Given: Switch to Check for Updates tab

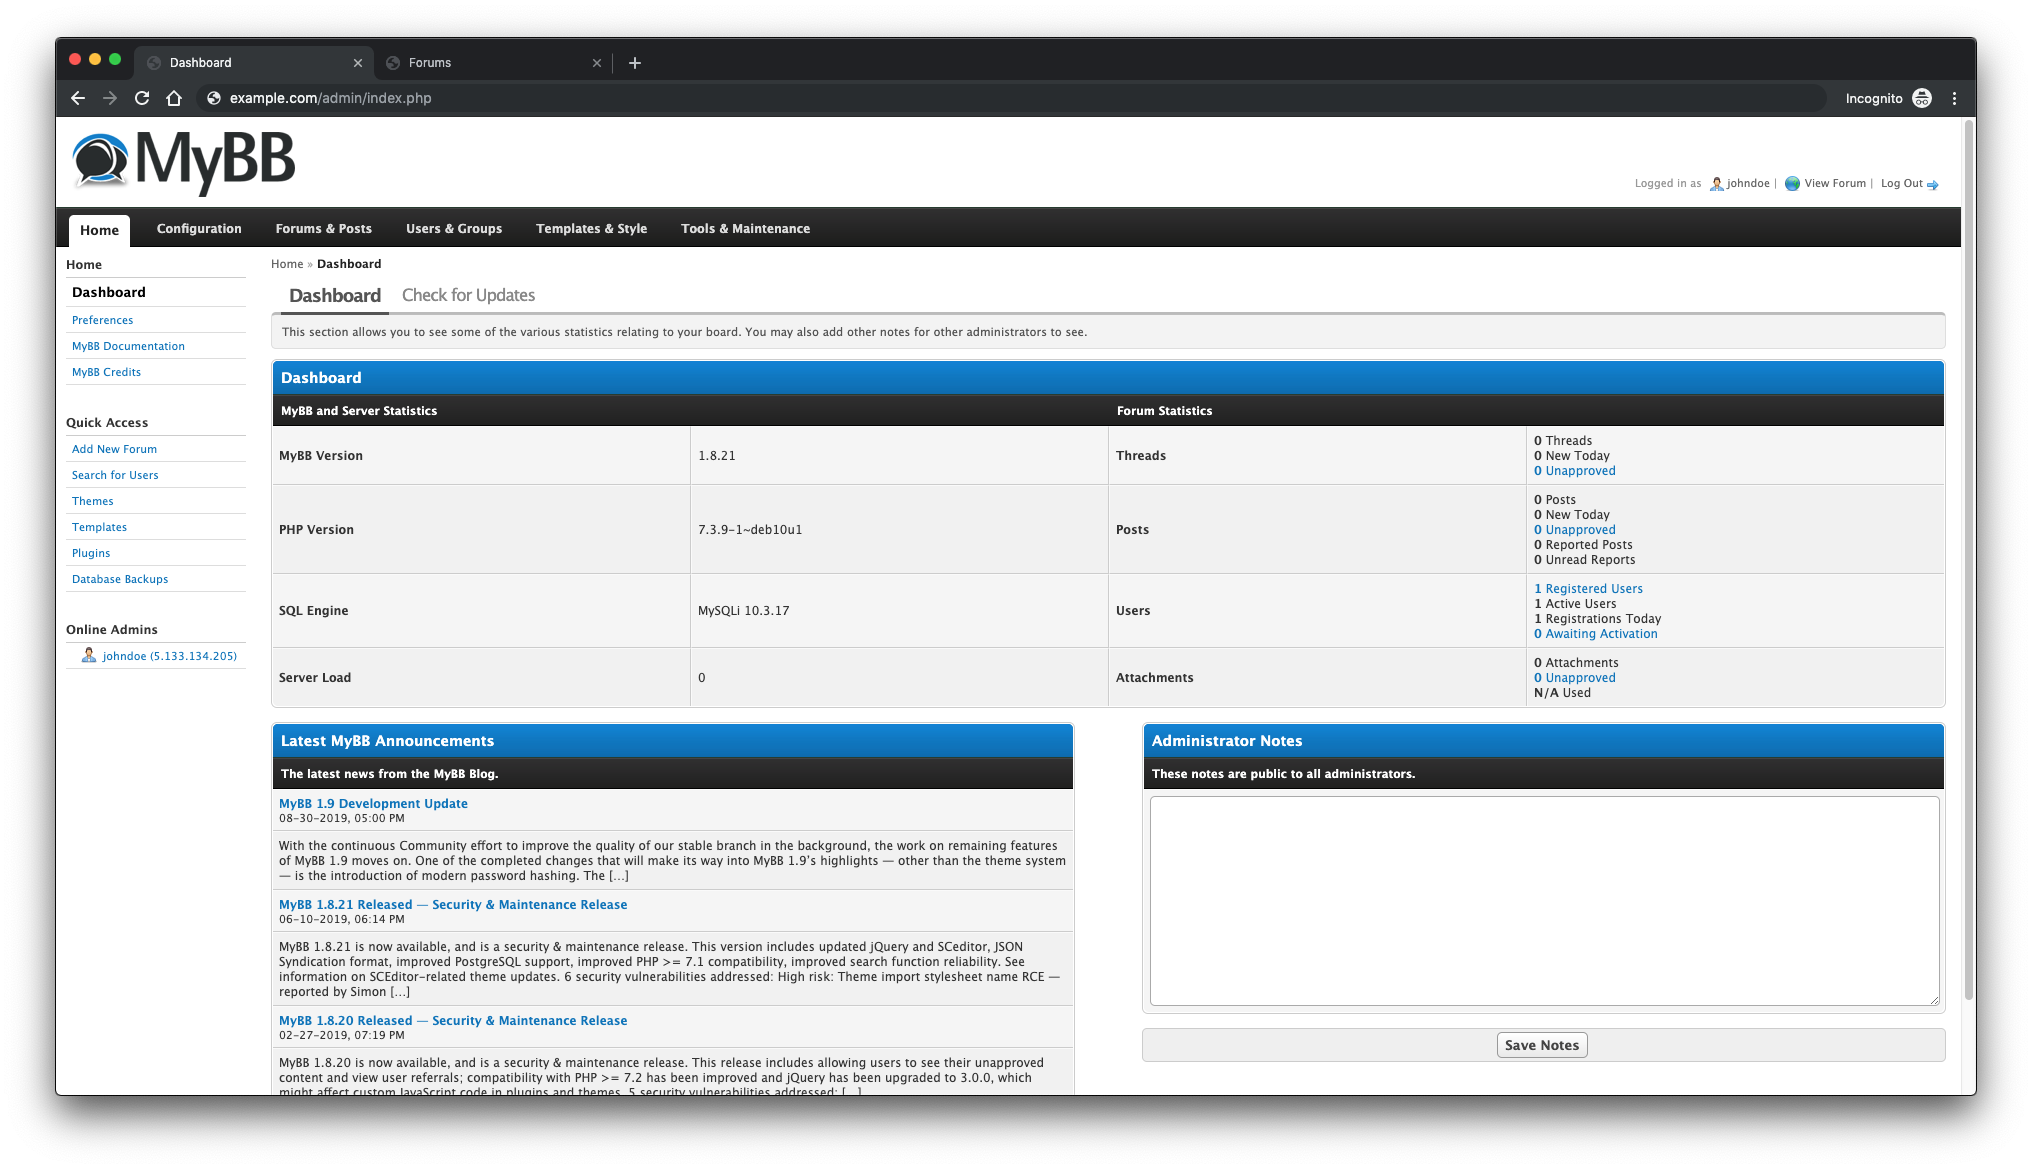Looking at the screenshot, I should click(x=468, y=294).
